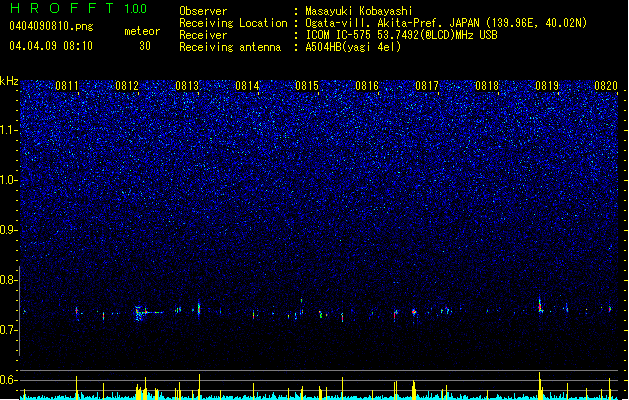Click the ICOM IC-575 receiver text

click(401, 35)
